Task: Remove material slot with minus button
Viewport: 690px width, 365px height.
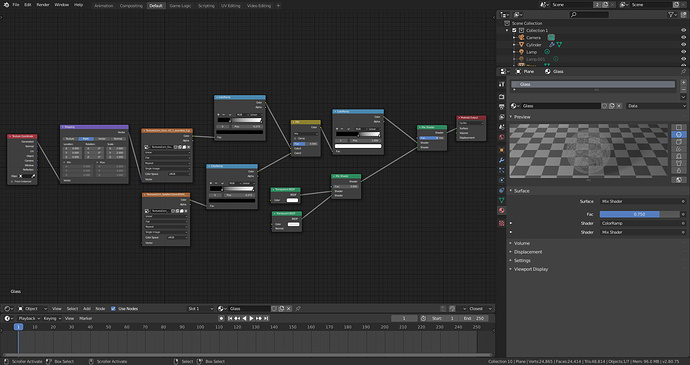Action: [x=683, y=89]
